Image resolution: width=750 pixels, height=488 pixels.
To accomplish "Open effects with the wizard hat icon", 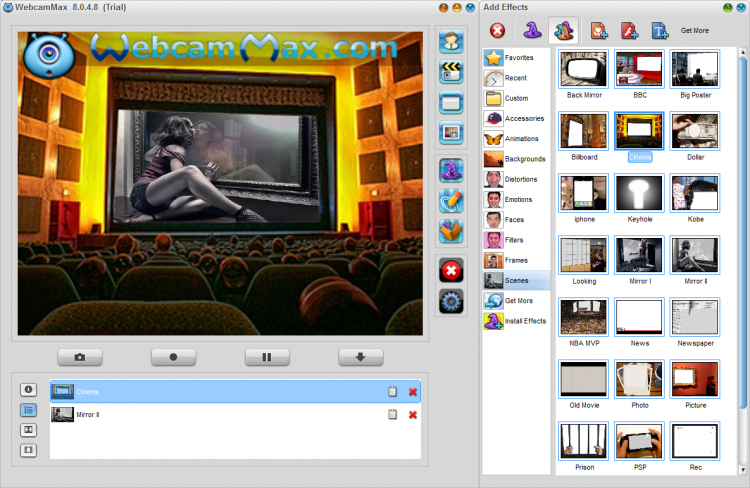I will [451, 170].
